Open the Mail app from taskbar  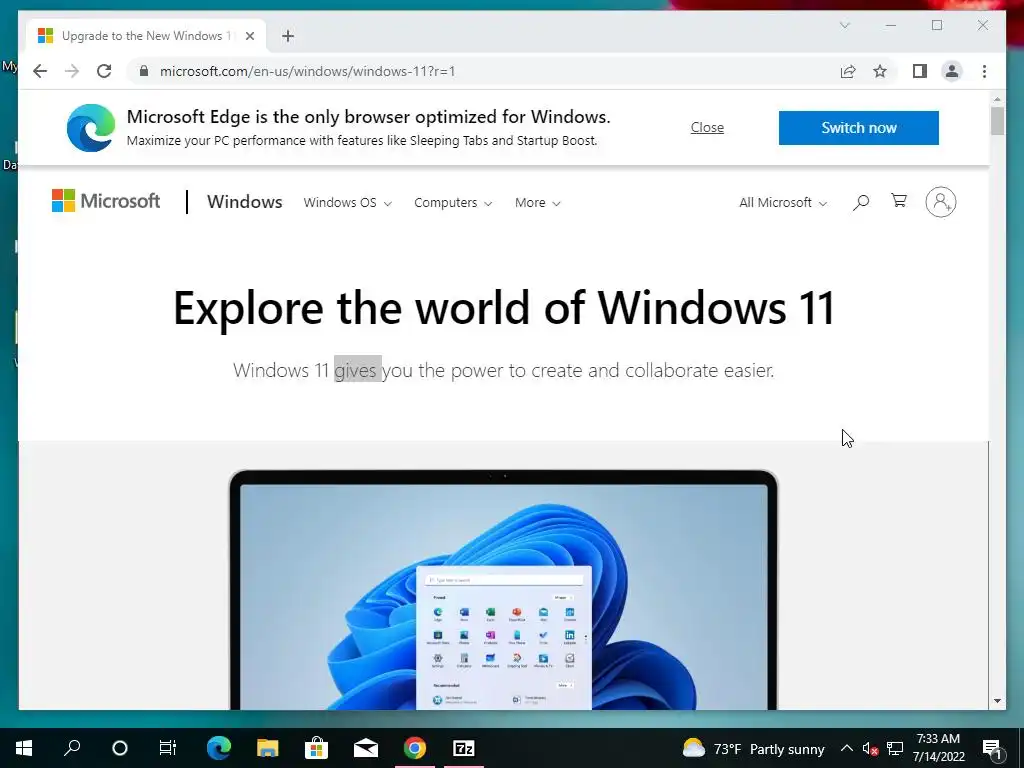366,748
